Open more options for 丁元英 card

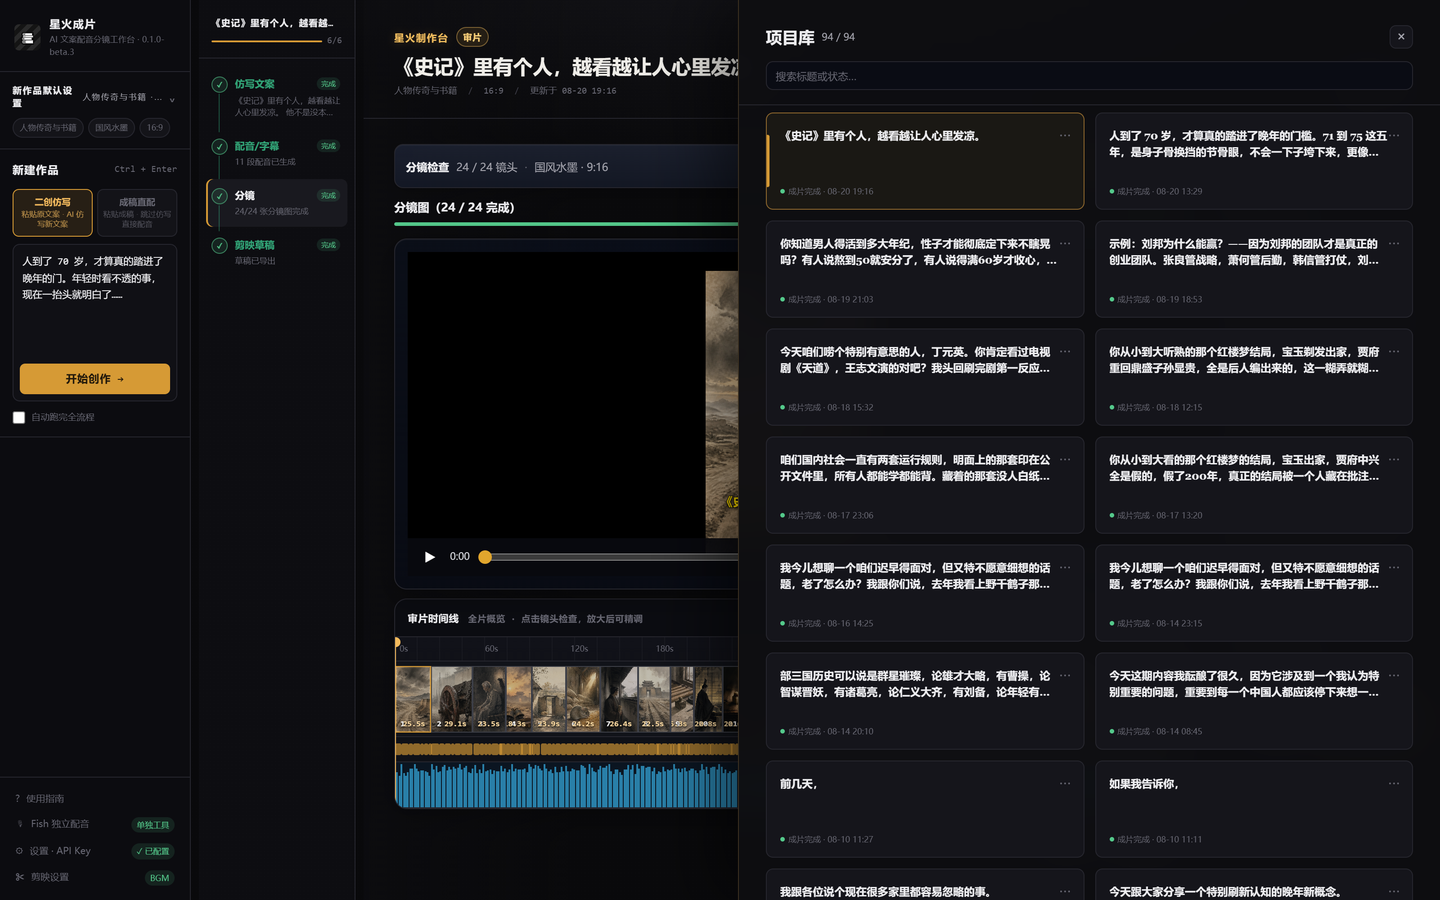(x=1065, y=351)
